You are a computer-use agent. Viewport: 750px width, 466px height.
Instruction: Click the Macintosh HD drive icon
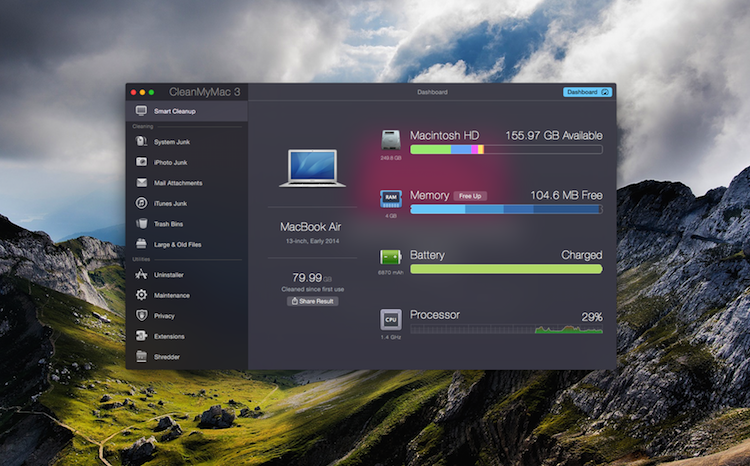(391, 141)
